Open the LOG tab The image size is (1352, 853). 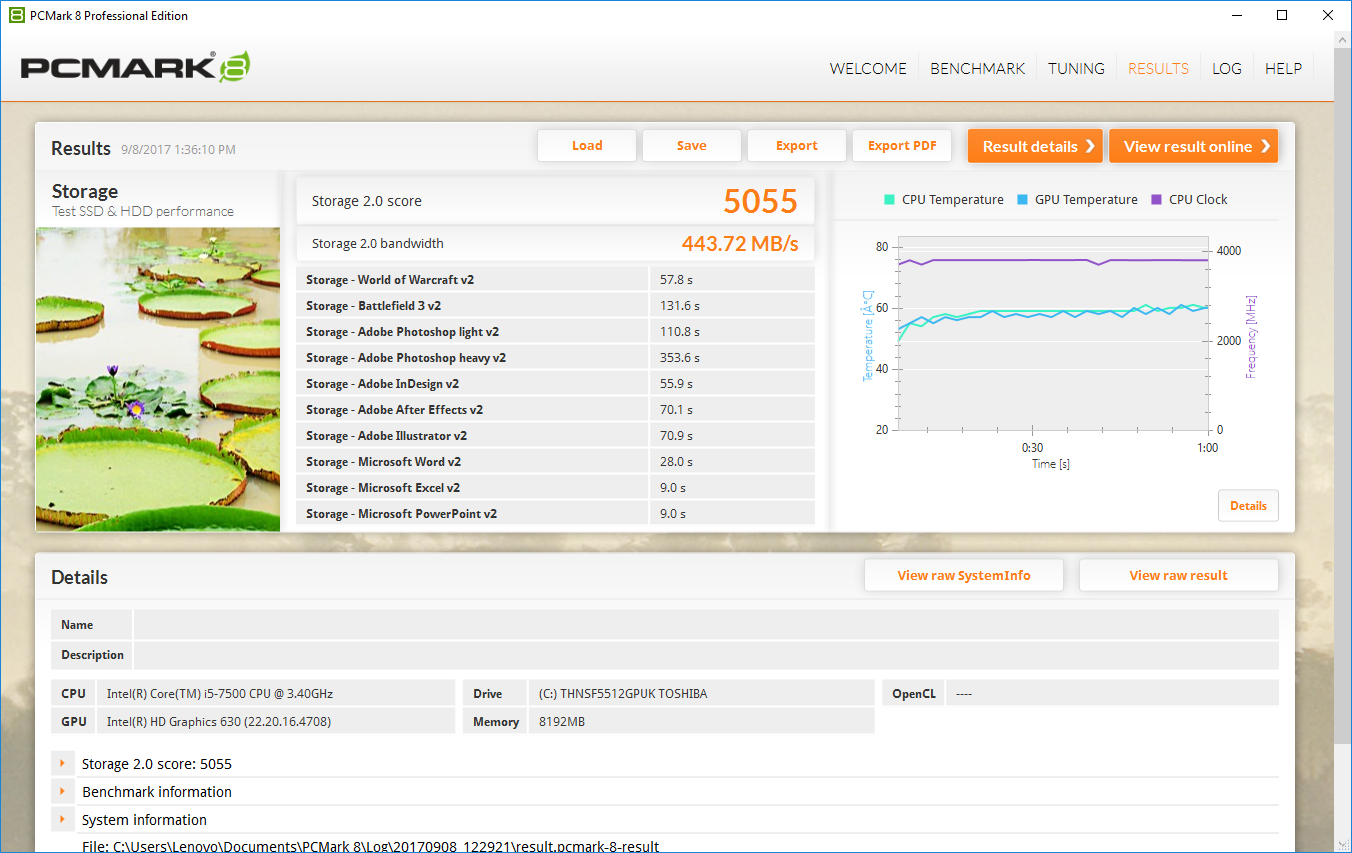1227,68
